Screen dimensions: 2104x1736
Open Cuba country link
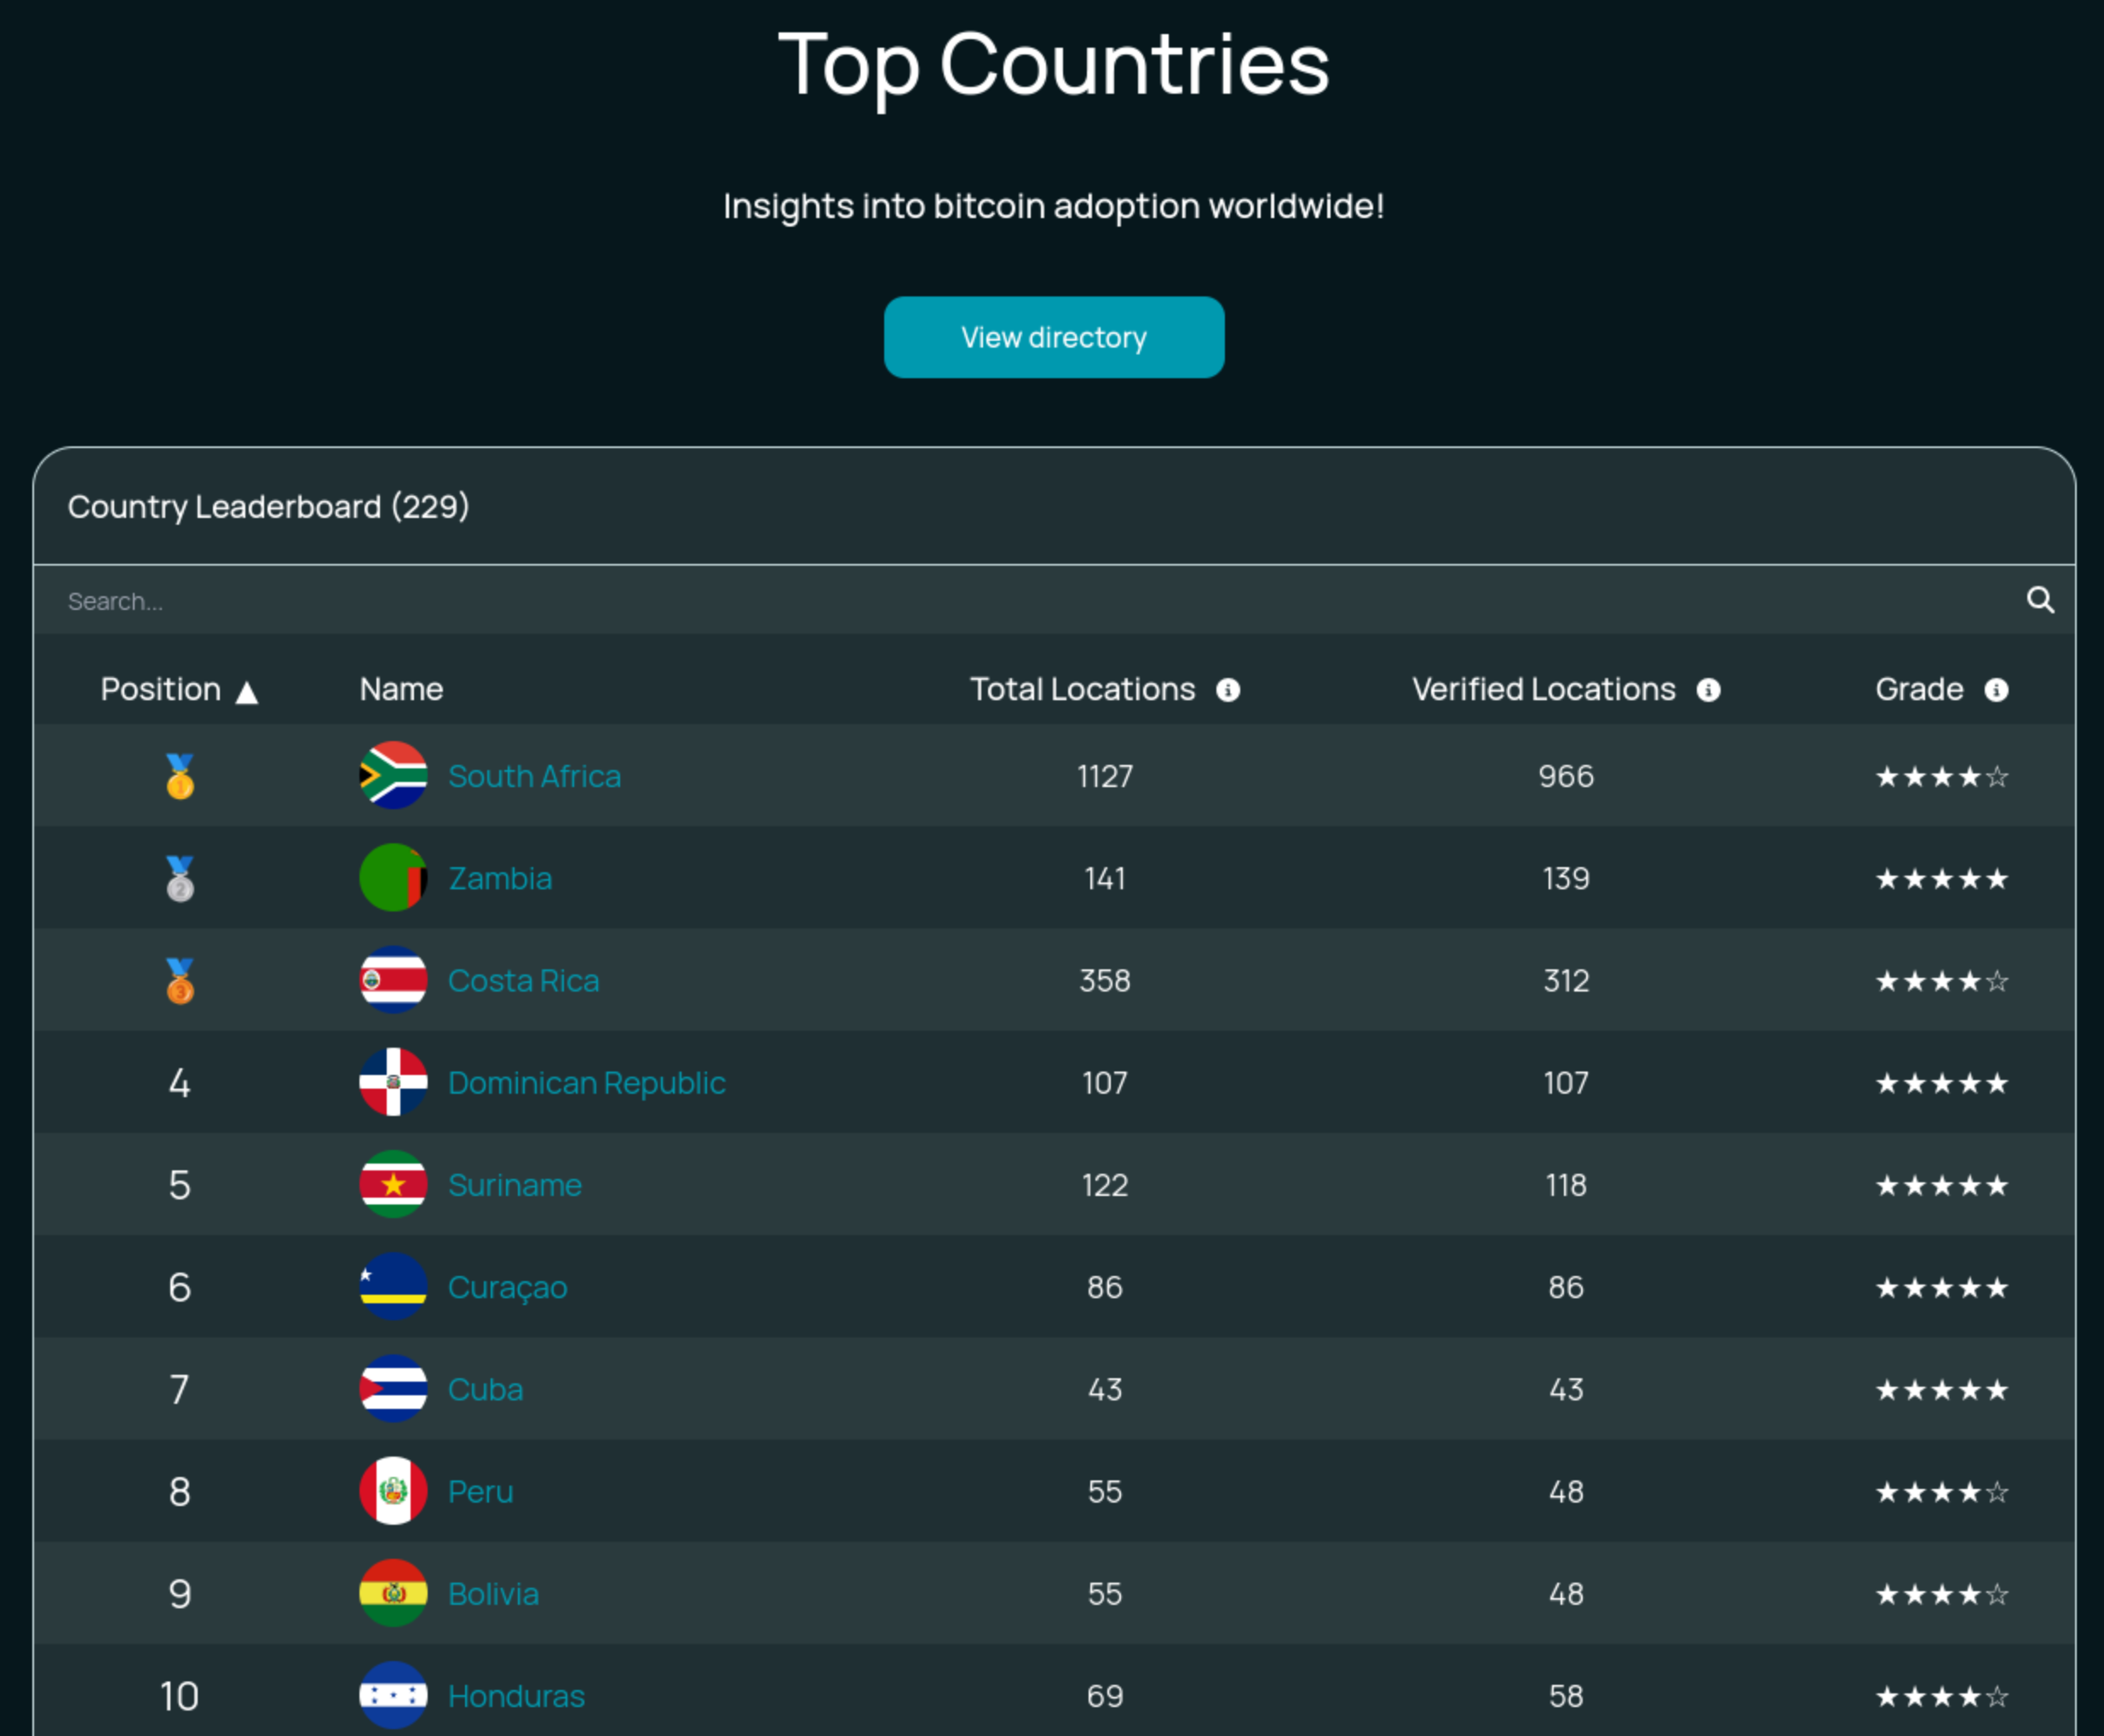point(485,1389)
